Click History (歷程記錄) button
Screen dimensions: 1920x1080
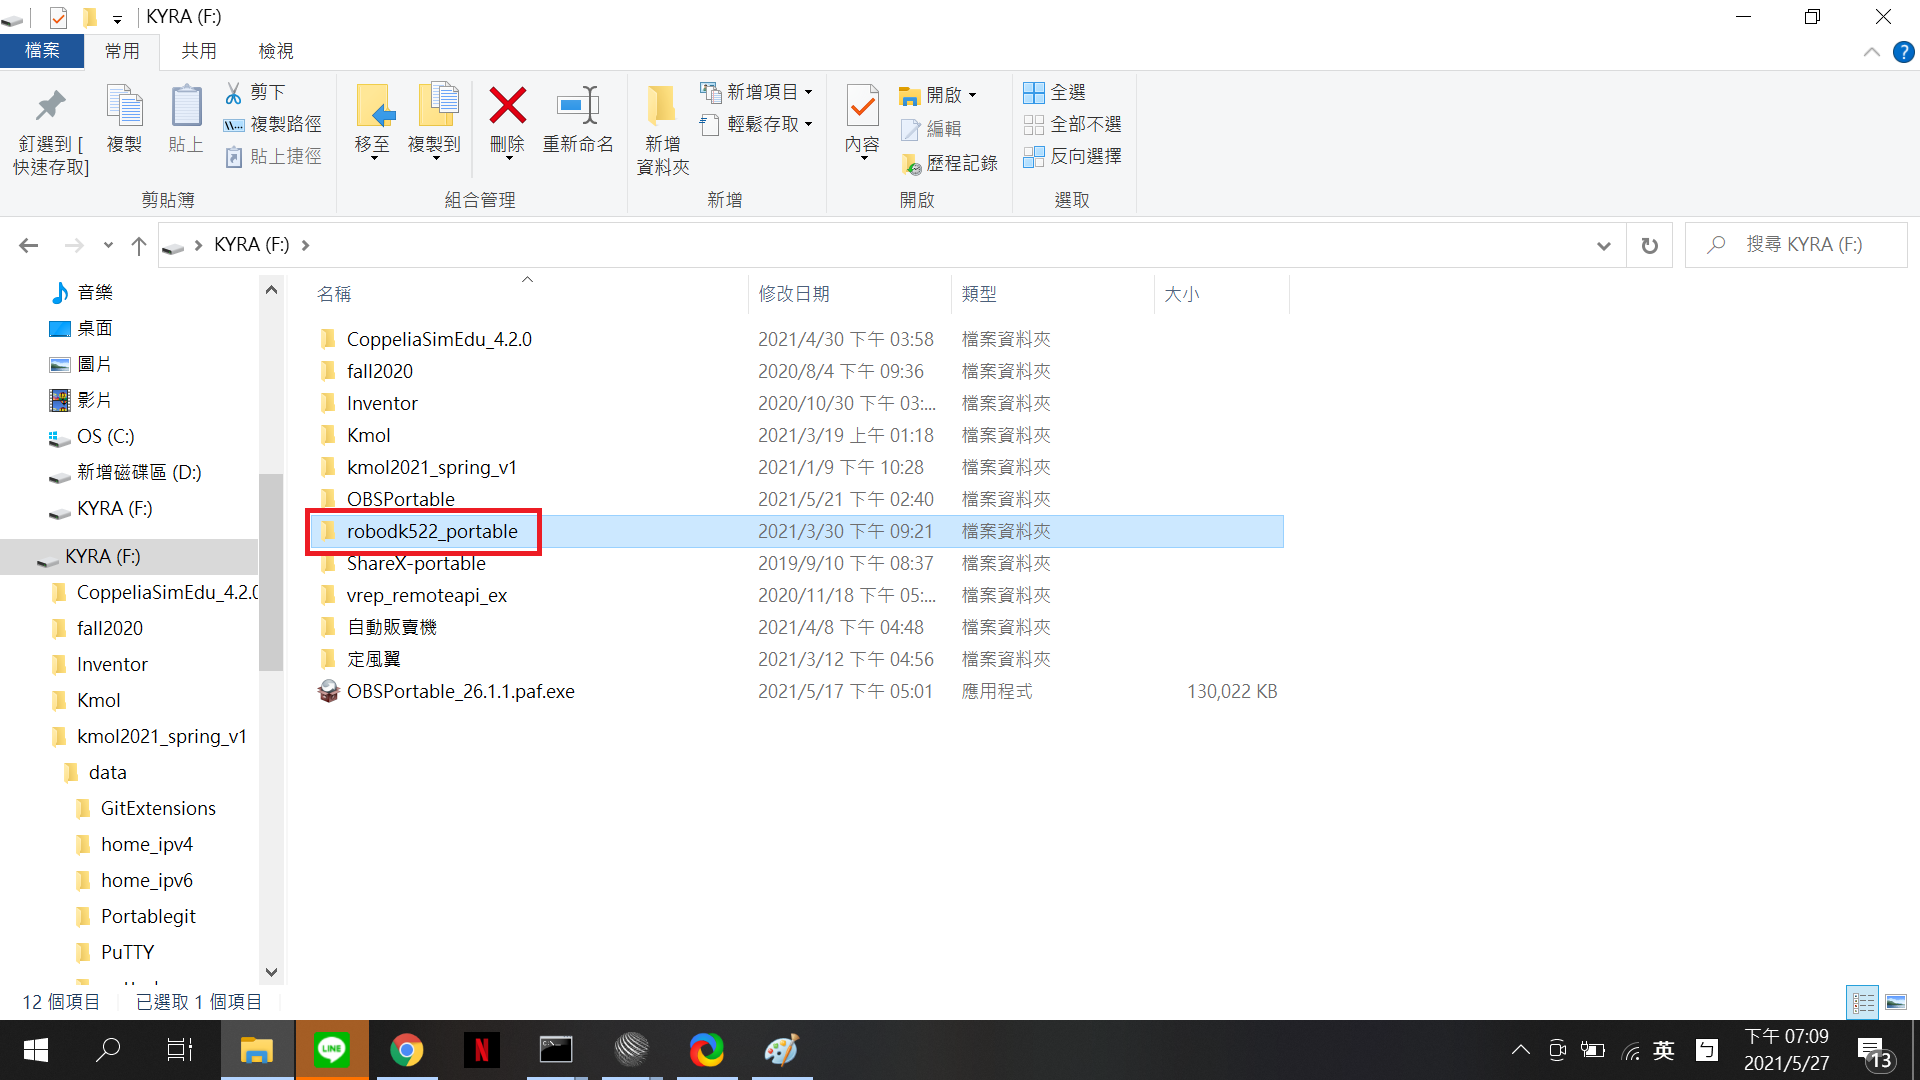click(x=950, y=163)
